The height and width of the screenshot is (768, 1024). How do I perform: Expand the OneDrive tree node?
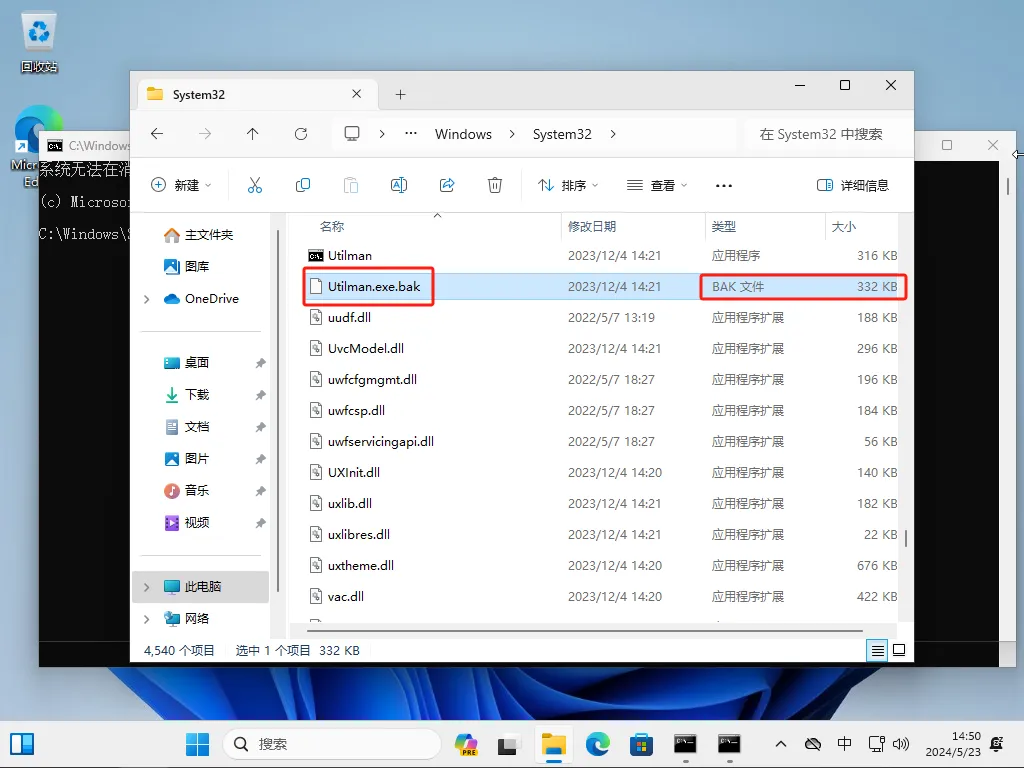point(146,299)
